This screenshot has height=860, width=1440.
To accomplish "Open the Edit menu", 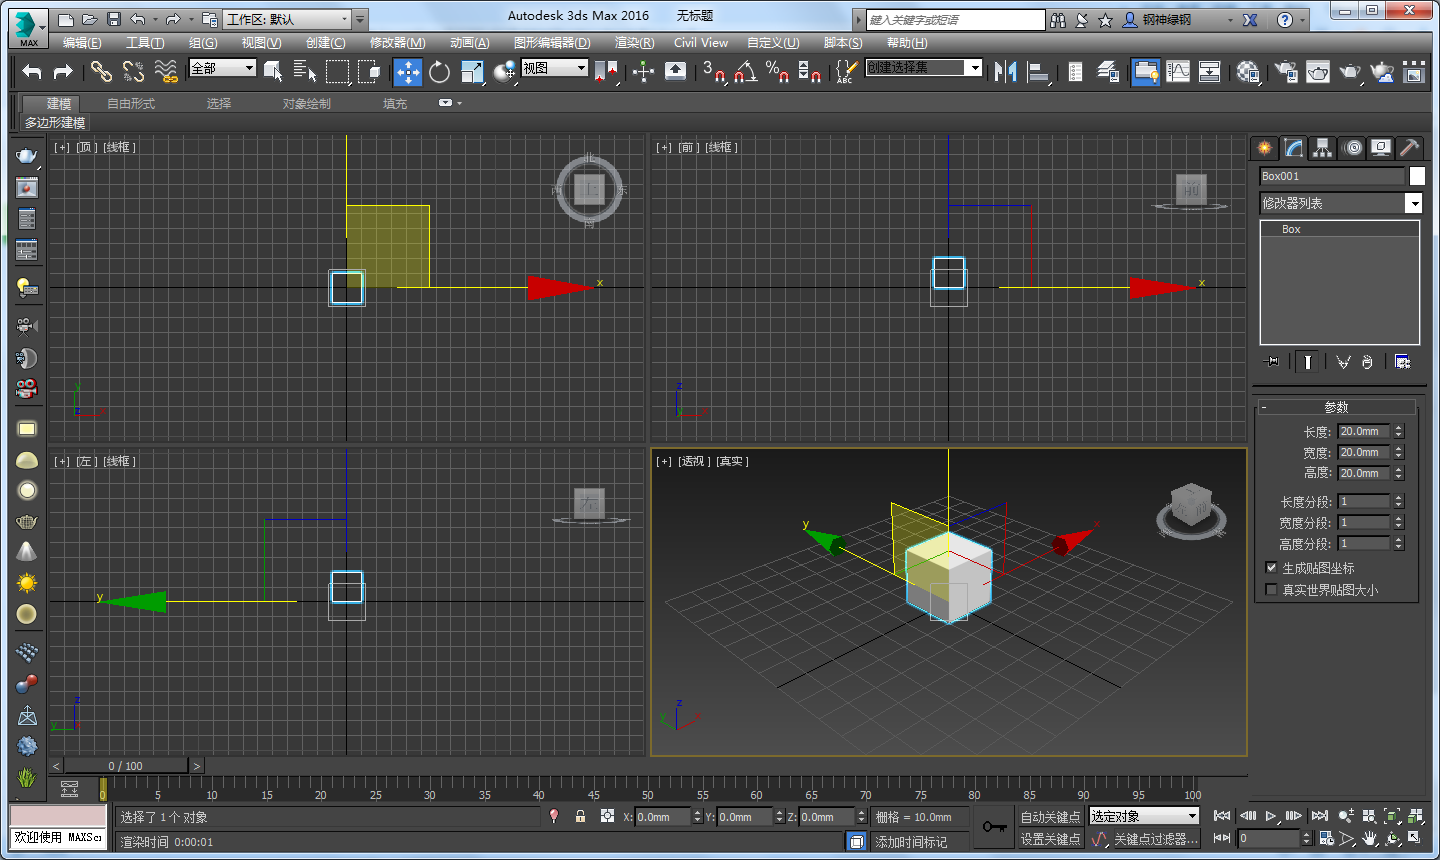I will [82, 43].
